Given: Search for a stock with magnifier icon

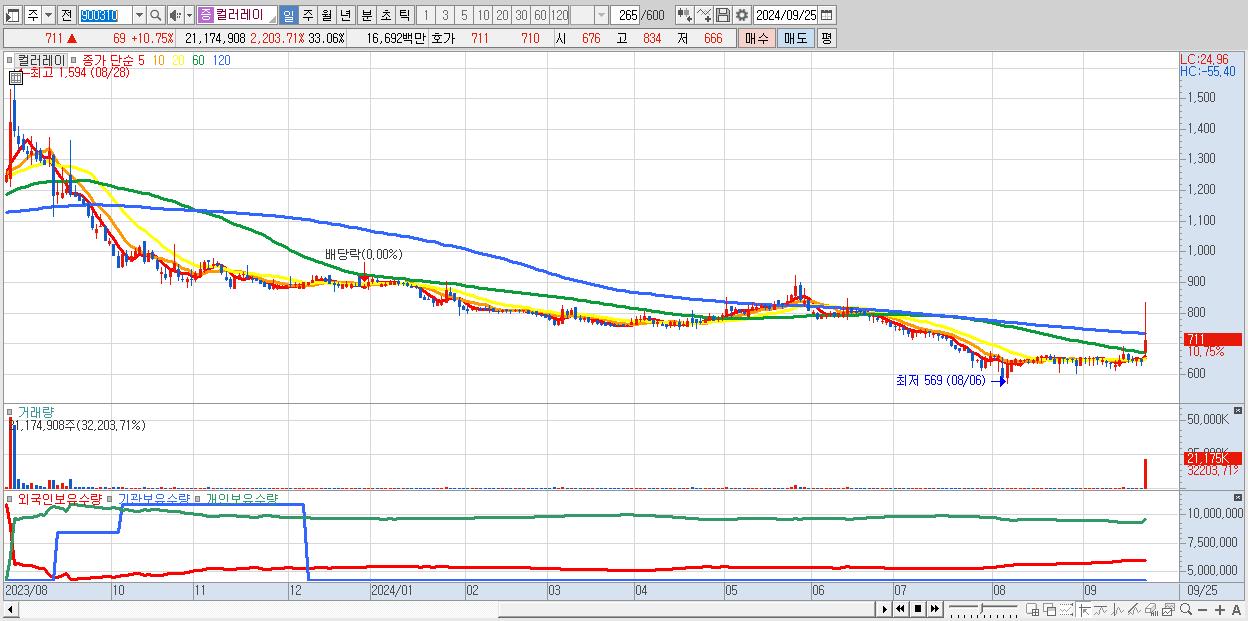Looking at the screenshot, I should coord(157,15).
